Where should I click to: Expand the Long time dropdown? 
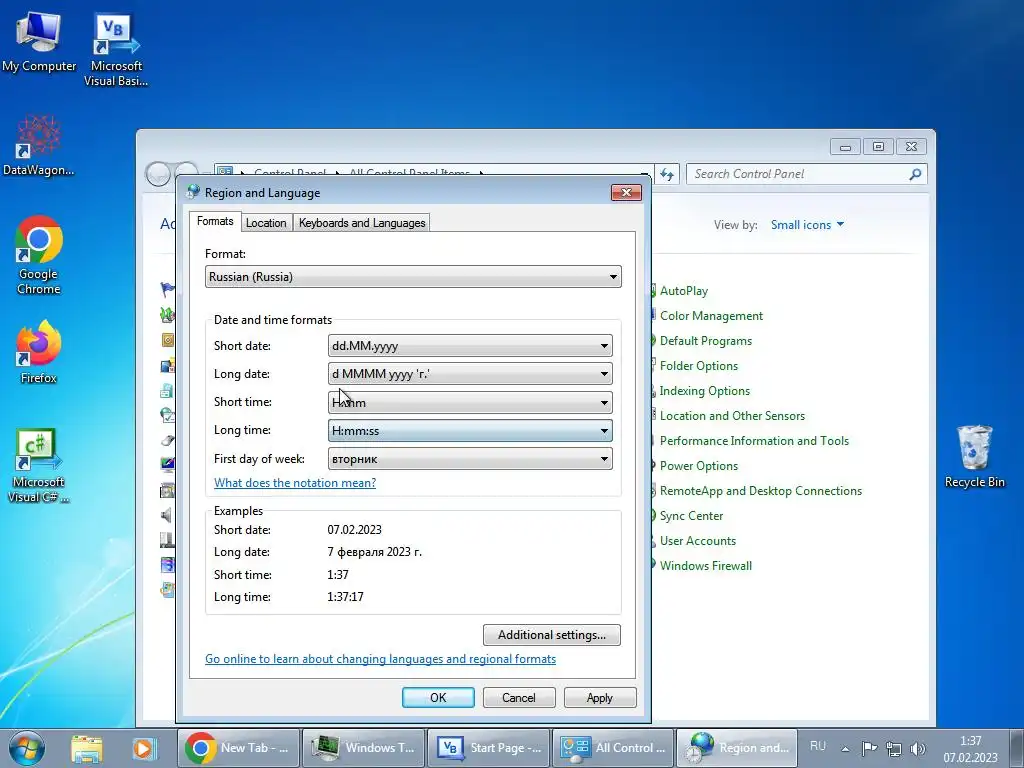point(470,431)
